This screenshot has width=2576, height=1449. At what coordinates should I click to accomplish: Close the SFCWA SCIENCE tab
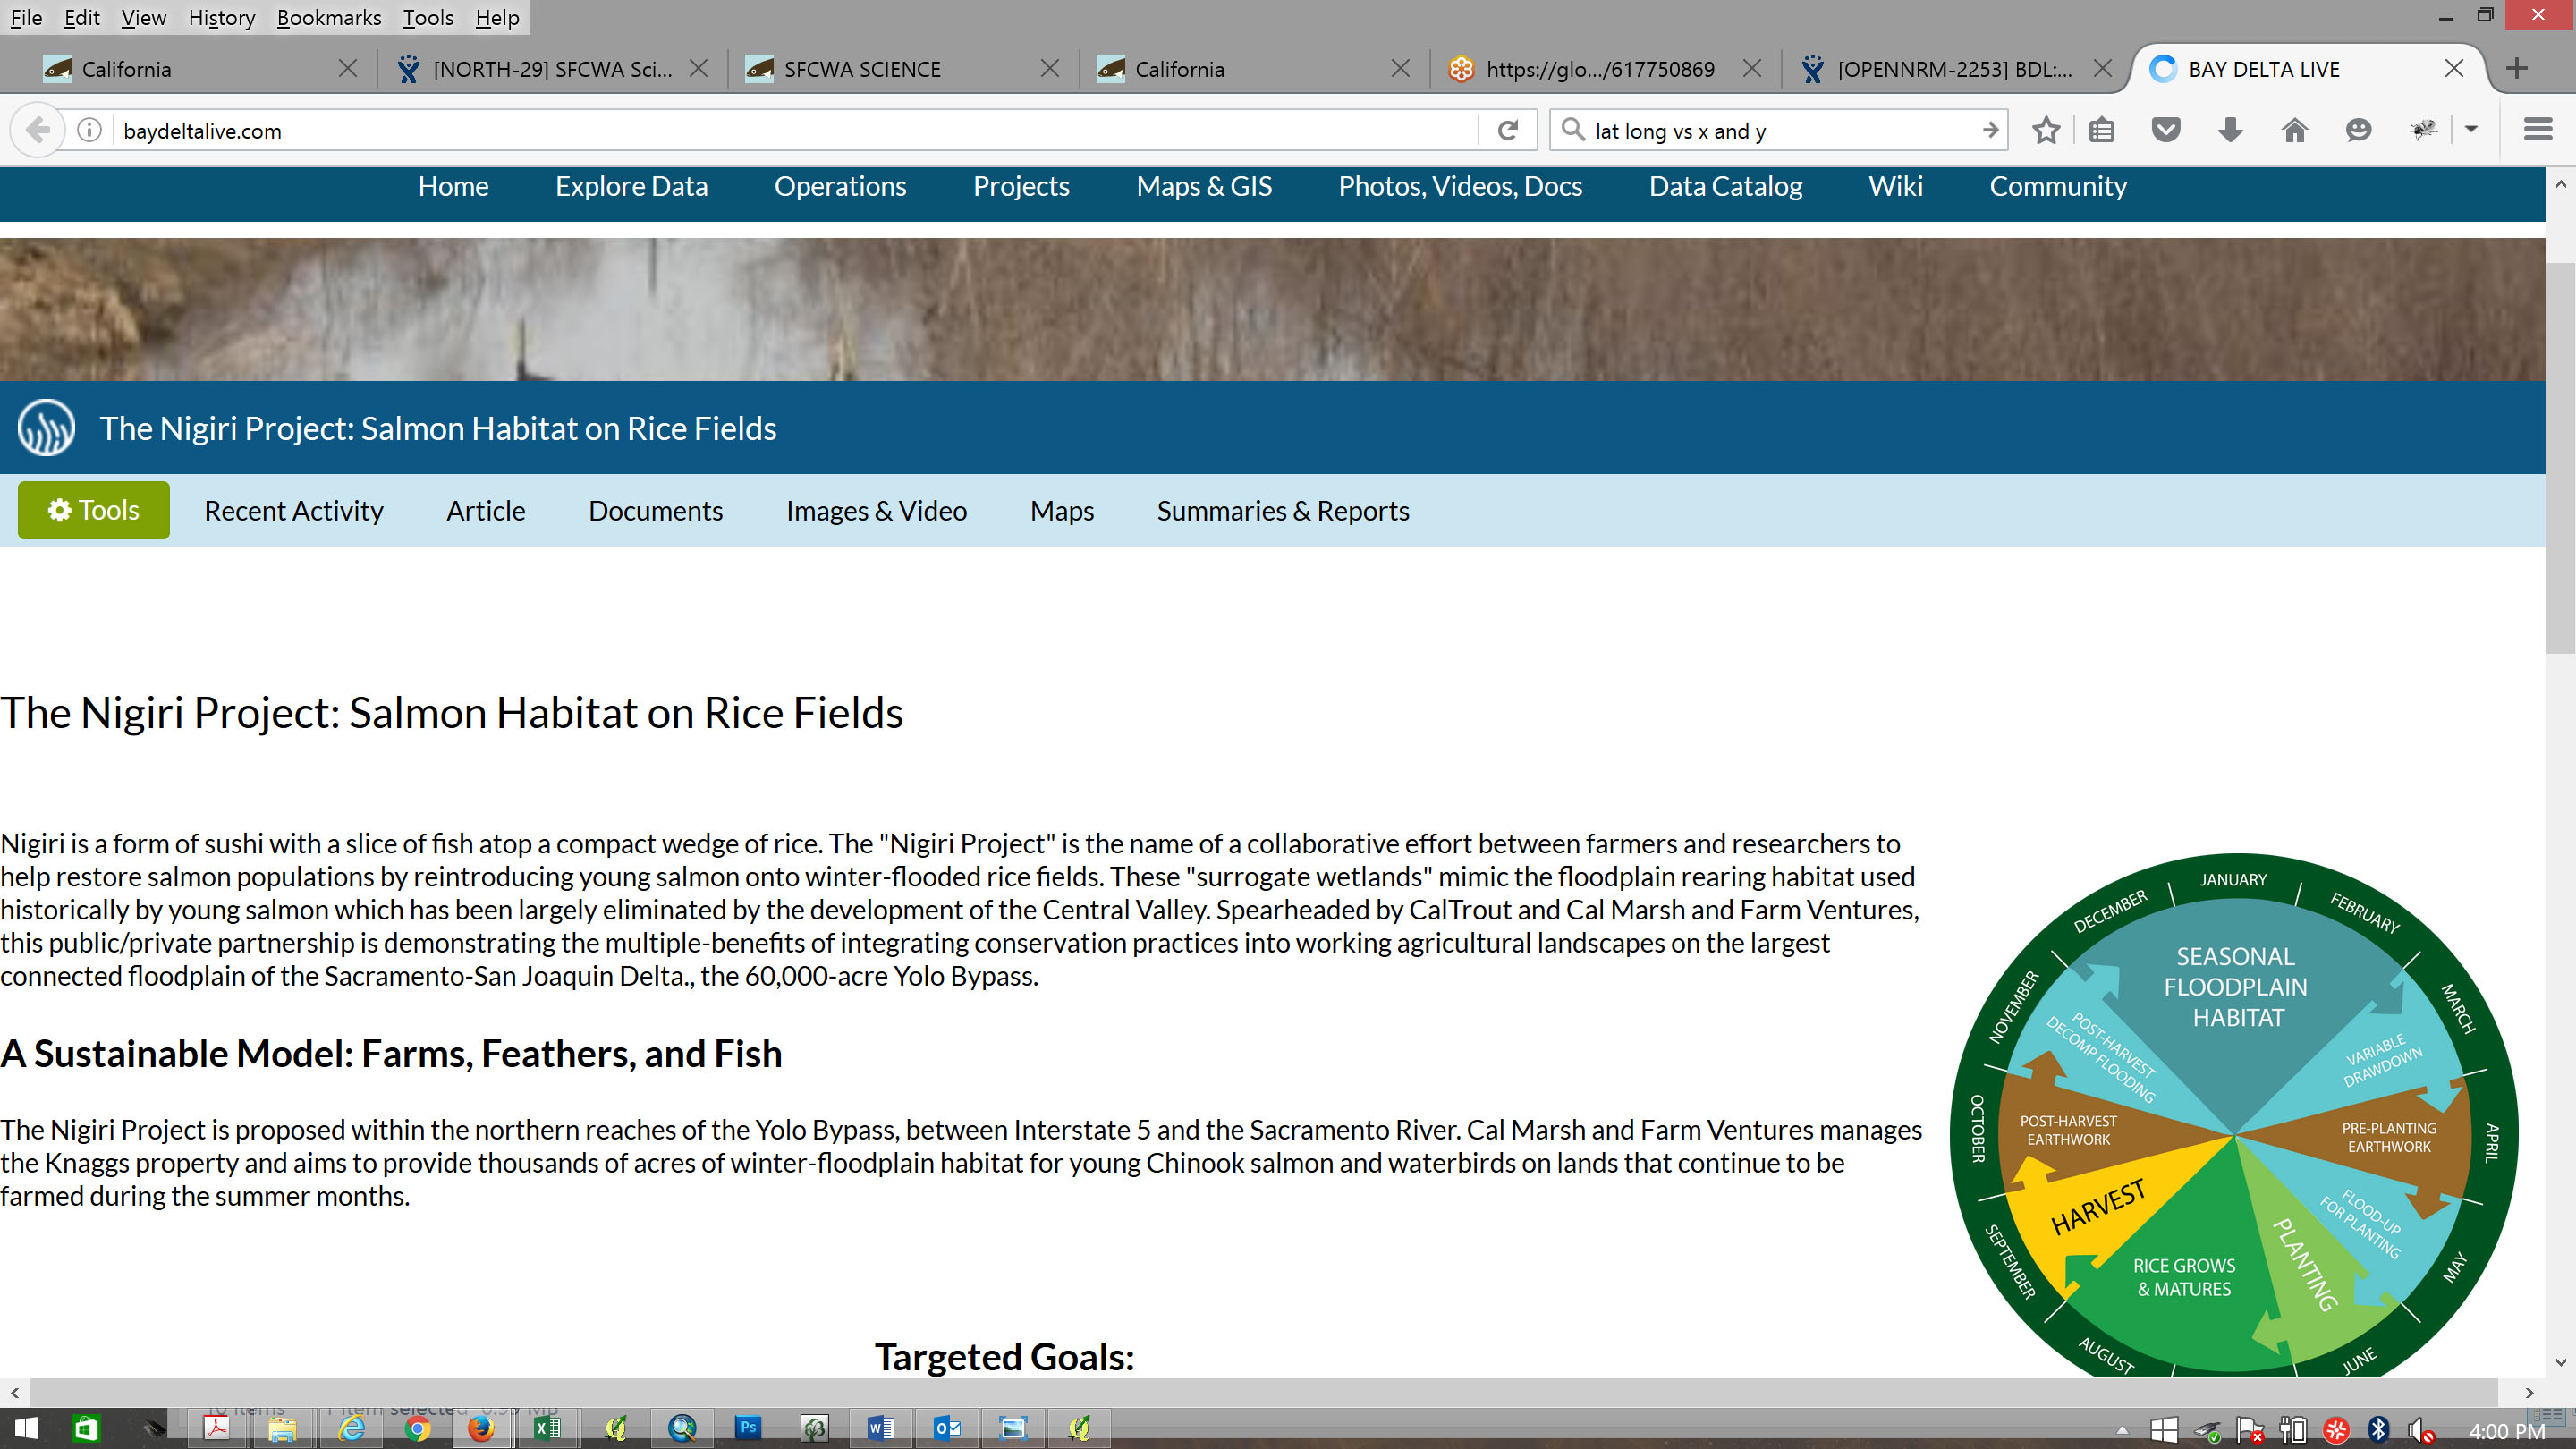1049,68
